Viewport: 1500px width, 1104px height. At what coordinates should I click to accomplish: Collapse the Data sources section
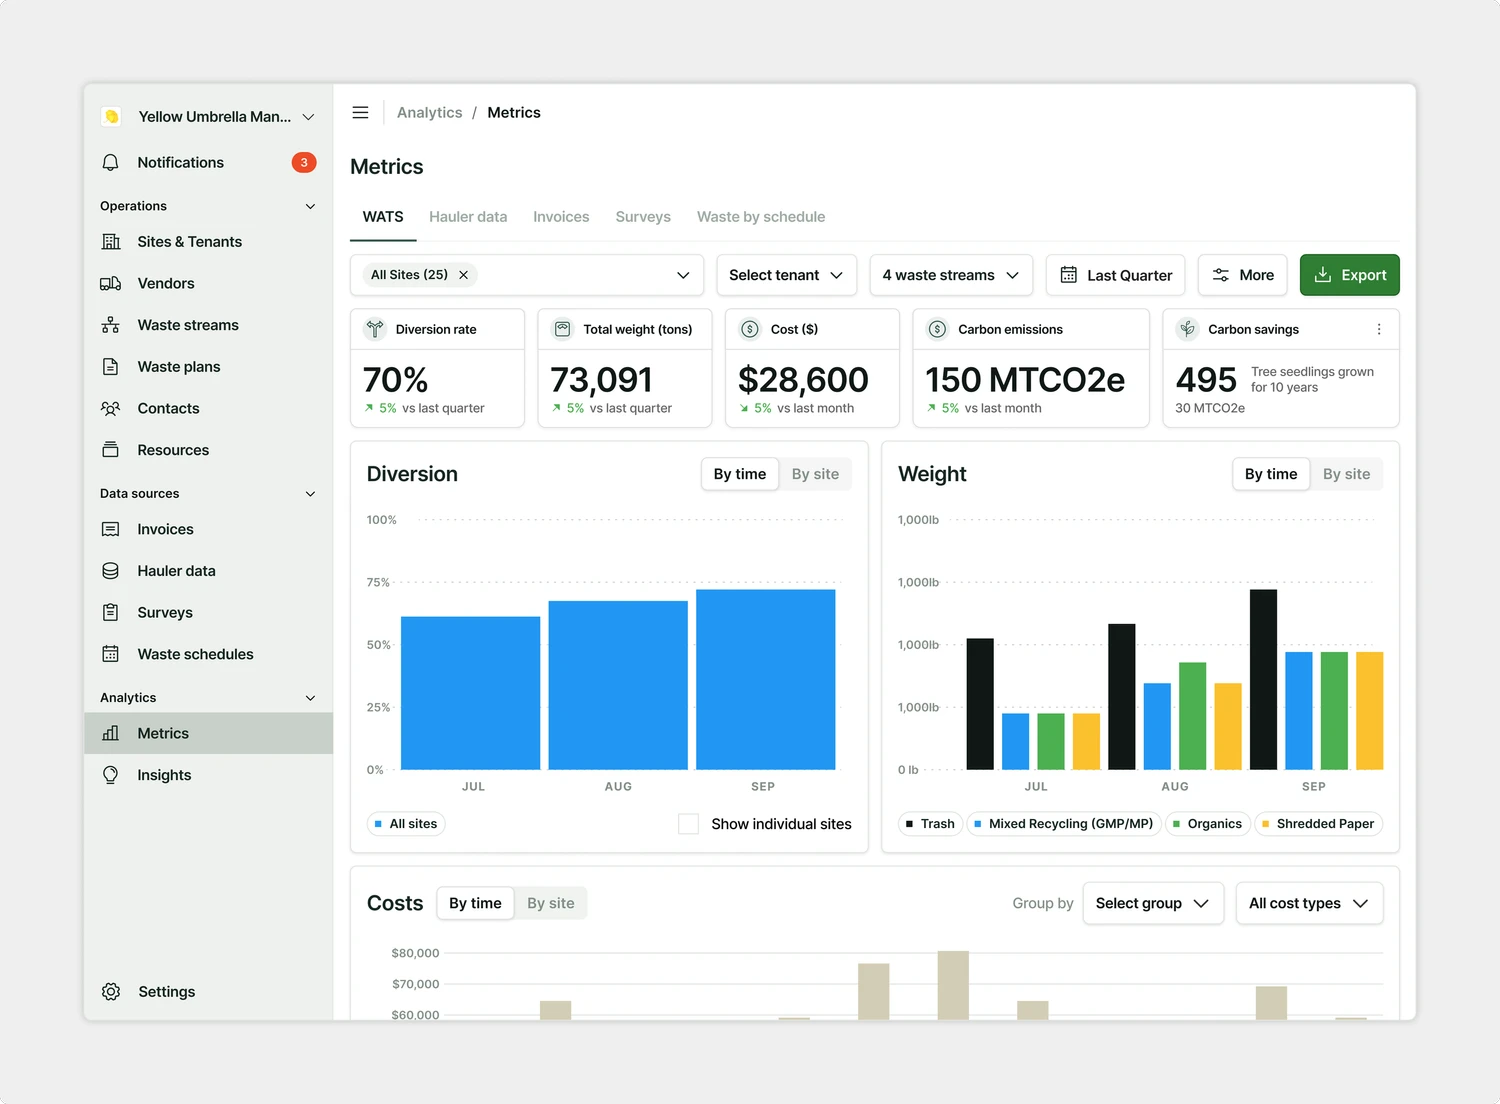pos(310,494)
